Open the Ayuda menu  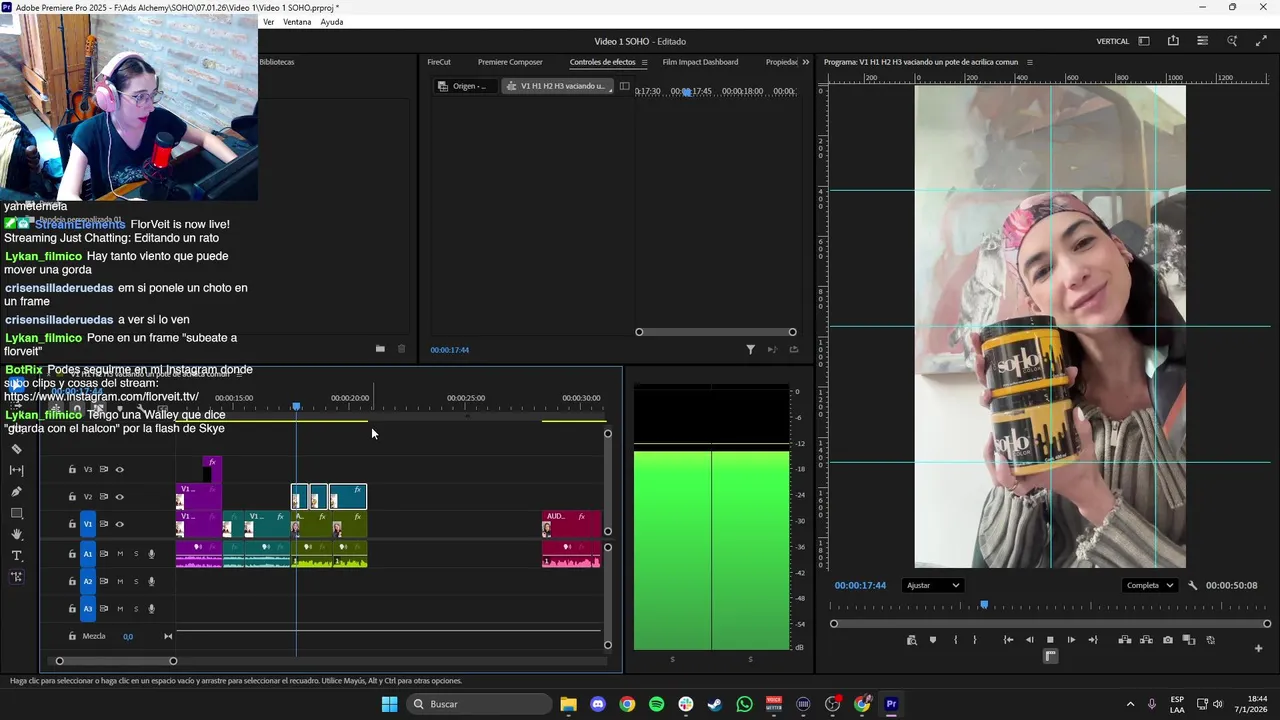(332, 22)
